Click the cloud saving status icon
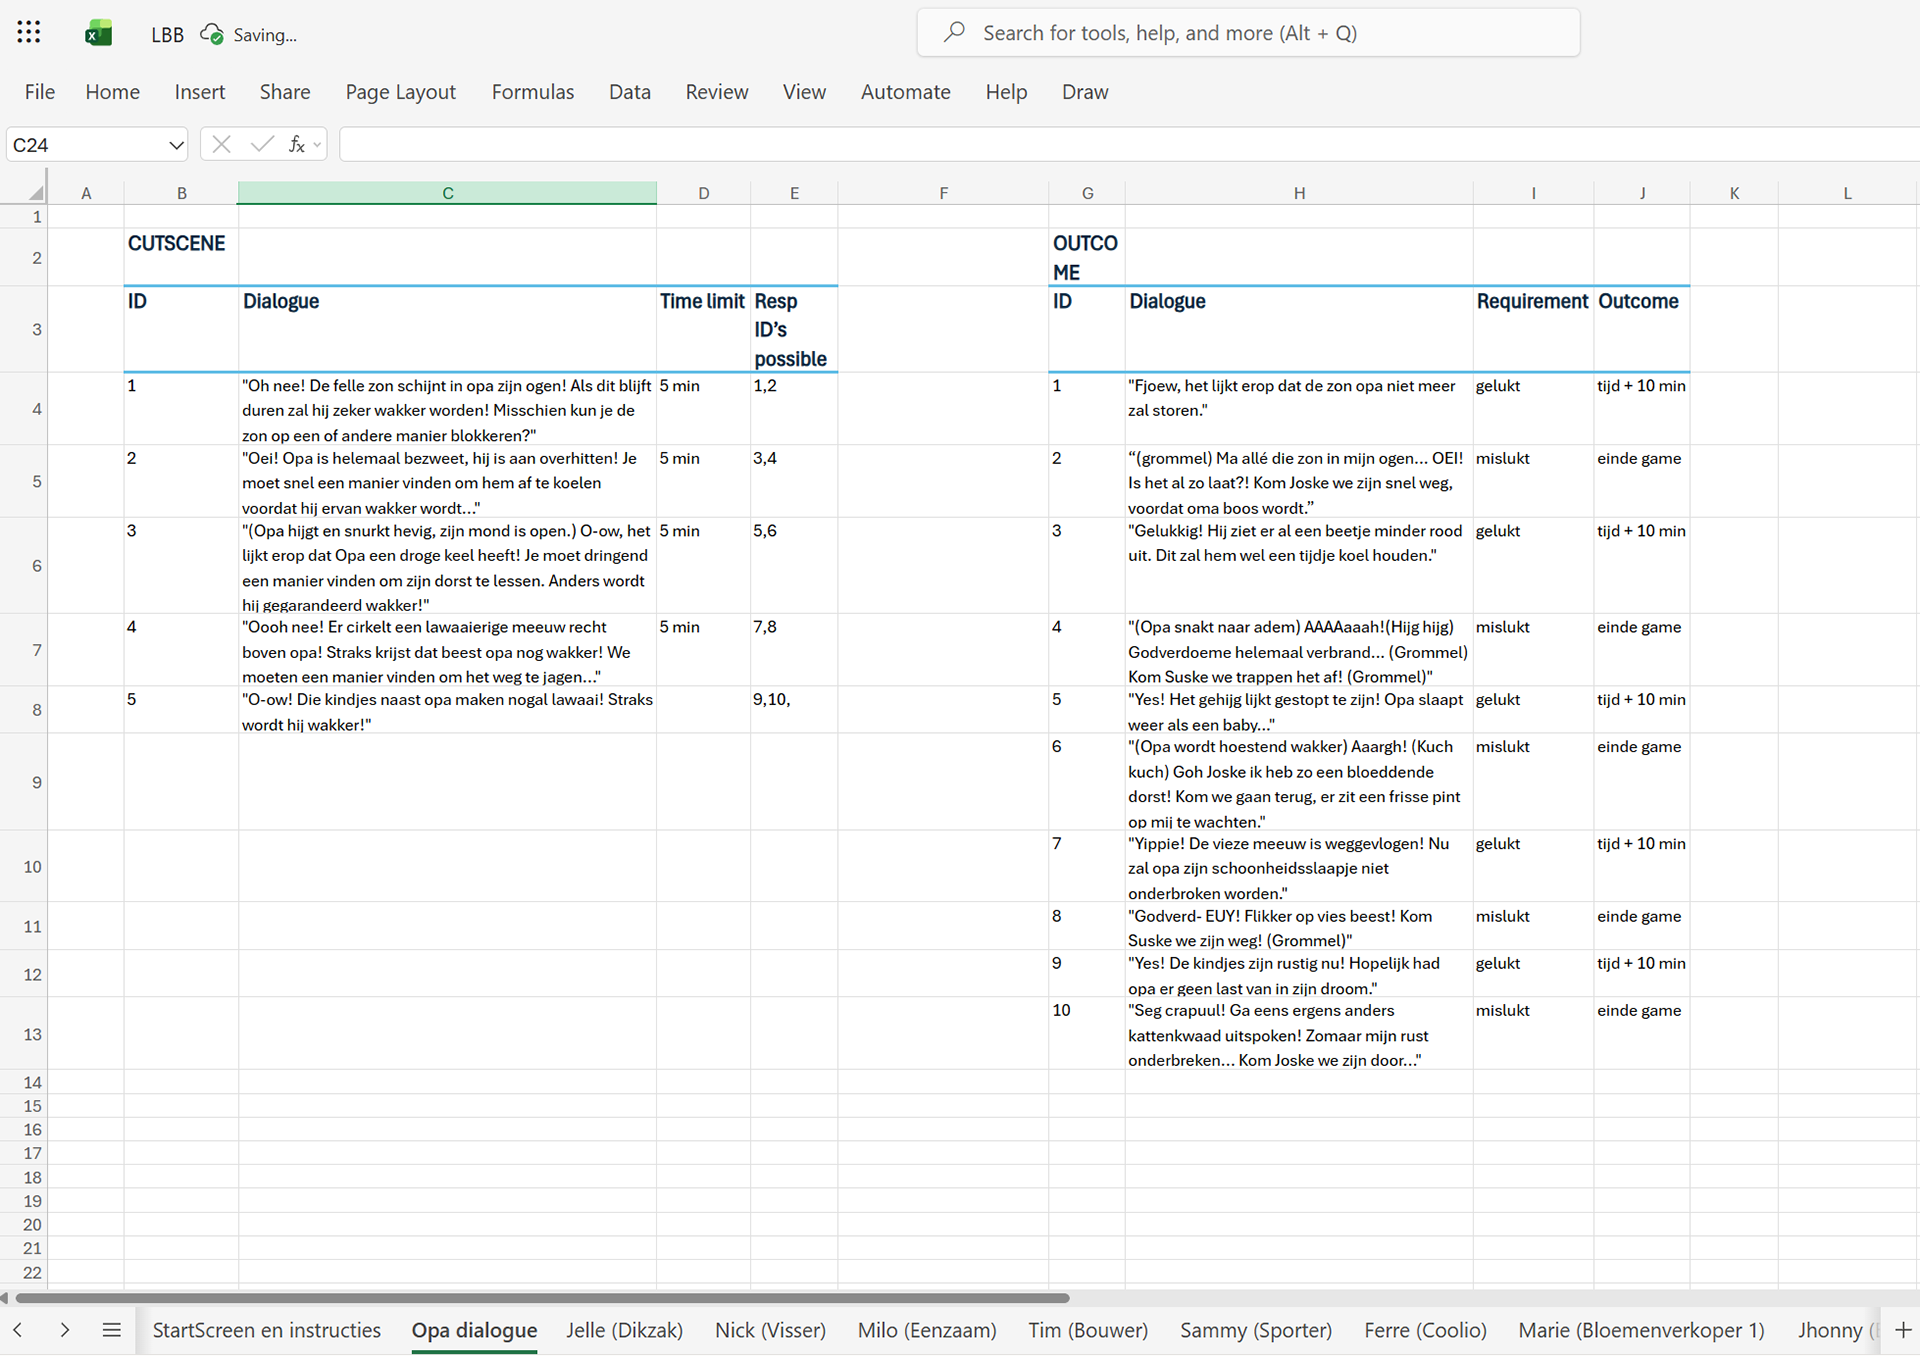Viewport: 1920px width, 1358px height. point(211,34)
